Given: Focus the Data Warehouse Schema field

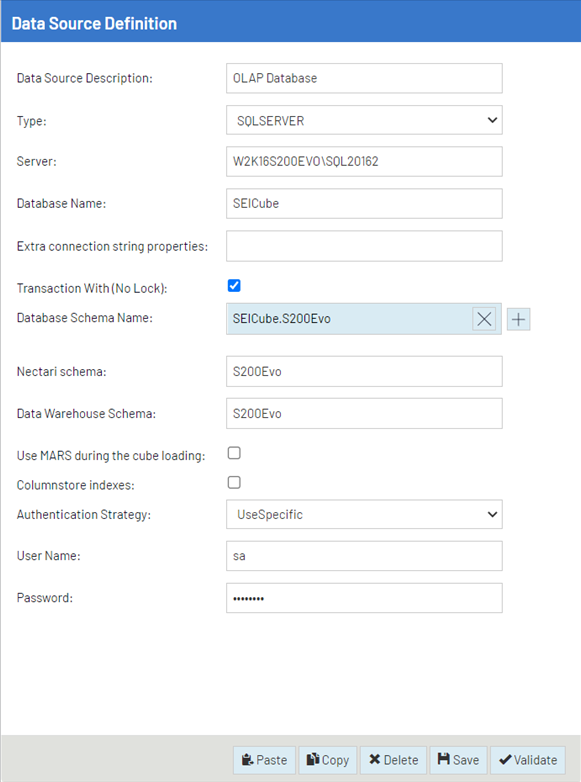Looking at the screenshot, I should click(x=364, y=413).
